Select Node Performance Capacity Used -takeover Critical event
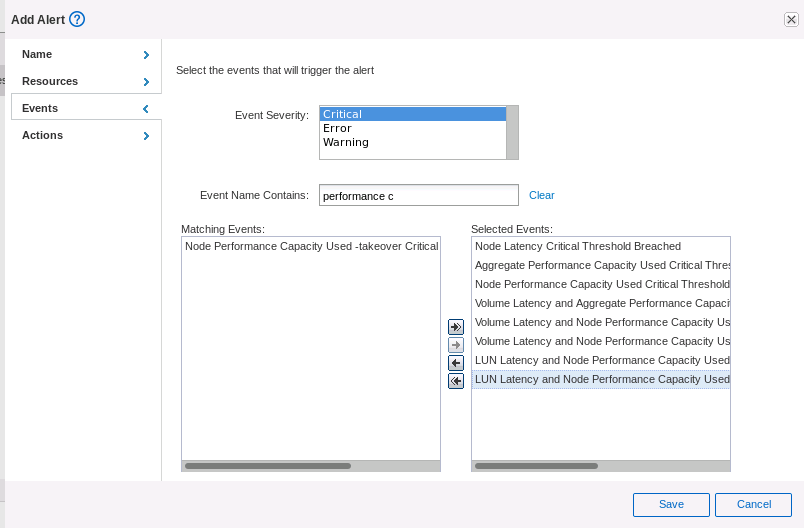 [x=311, y=246]
